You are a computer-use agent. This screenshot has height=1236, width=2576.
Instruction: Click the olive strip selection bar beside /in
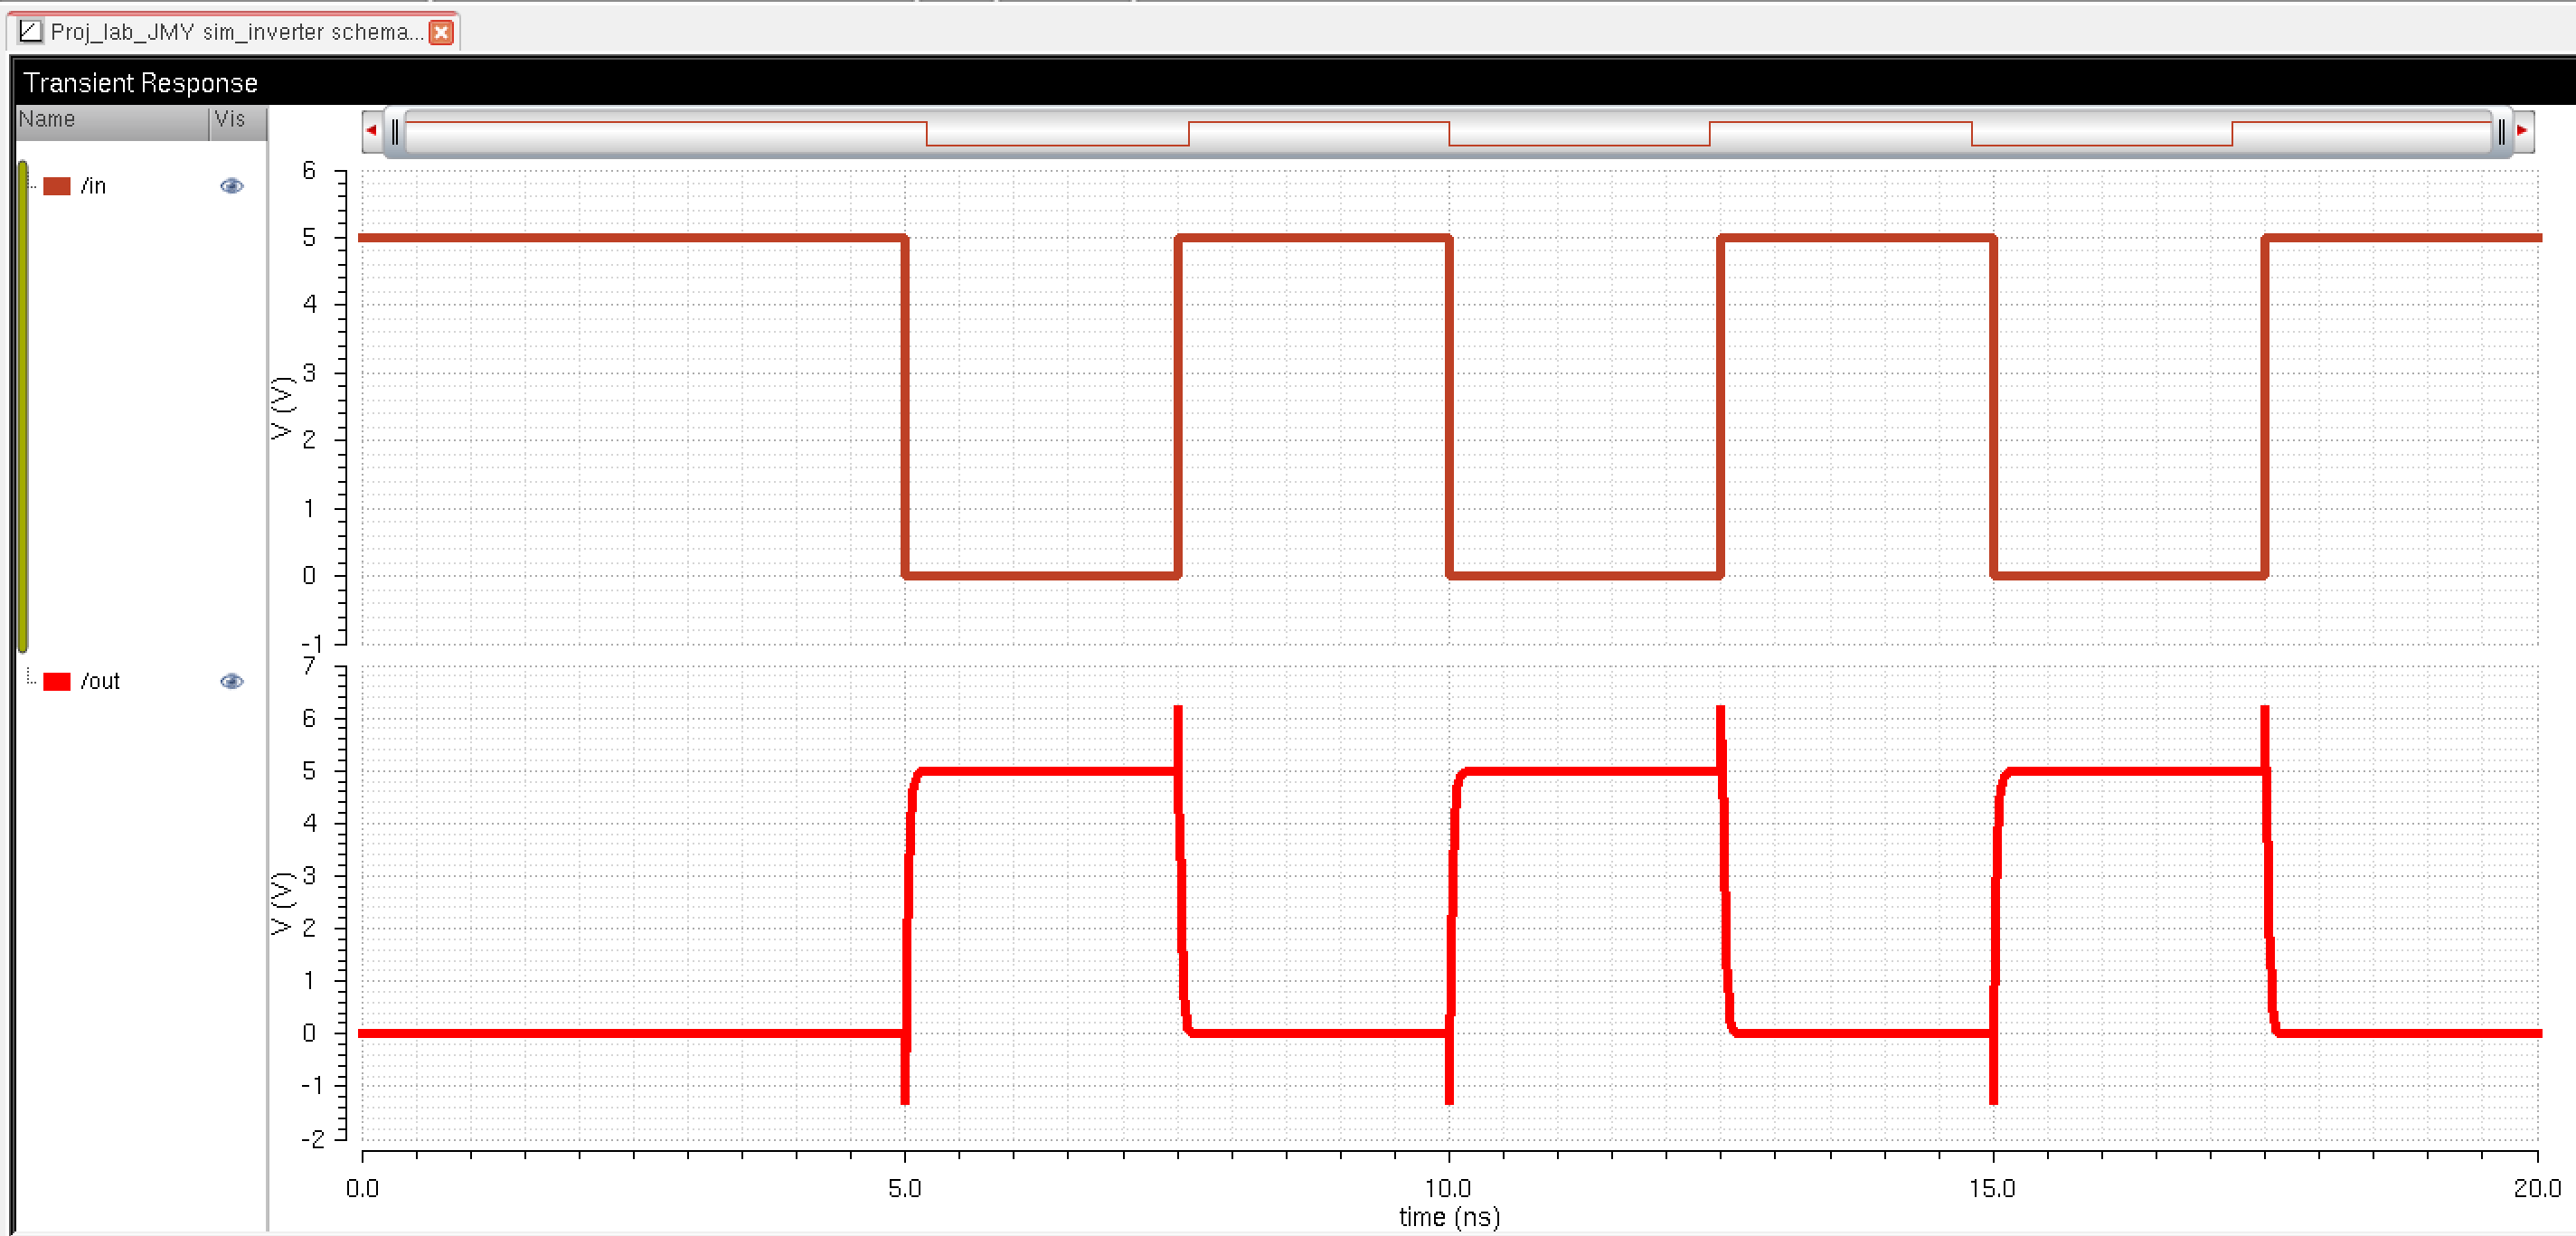tap(23, 405)
